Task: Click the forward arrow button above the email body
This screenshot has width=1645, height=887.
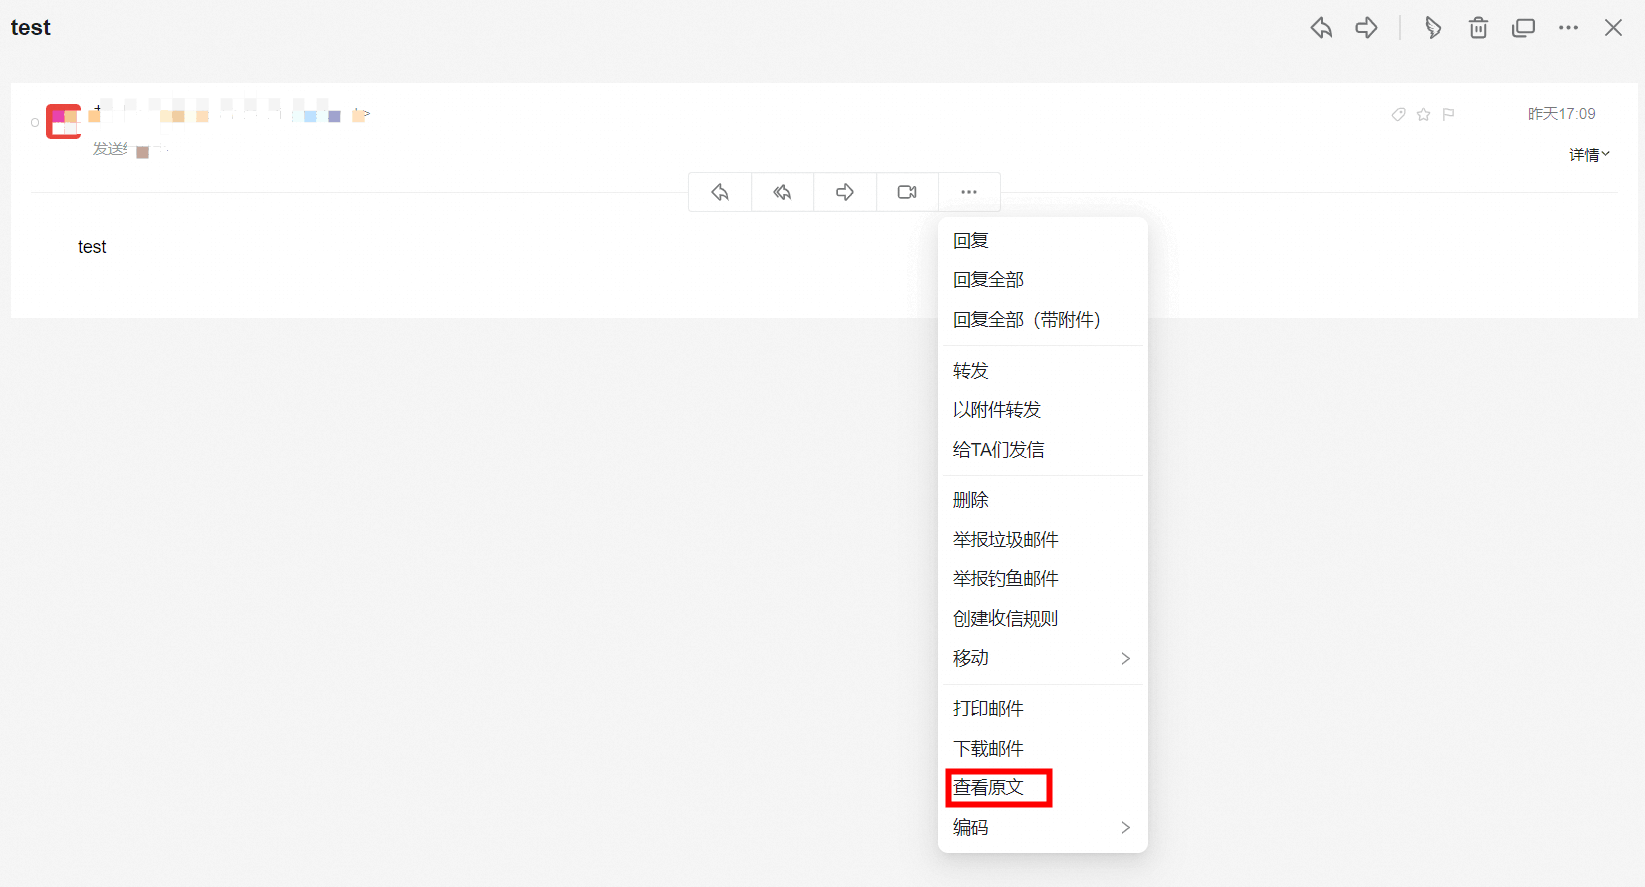Action: (845, 192)
